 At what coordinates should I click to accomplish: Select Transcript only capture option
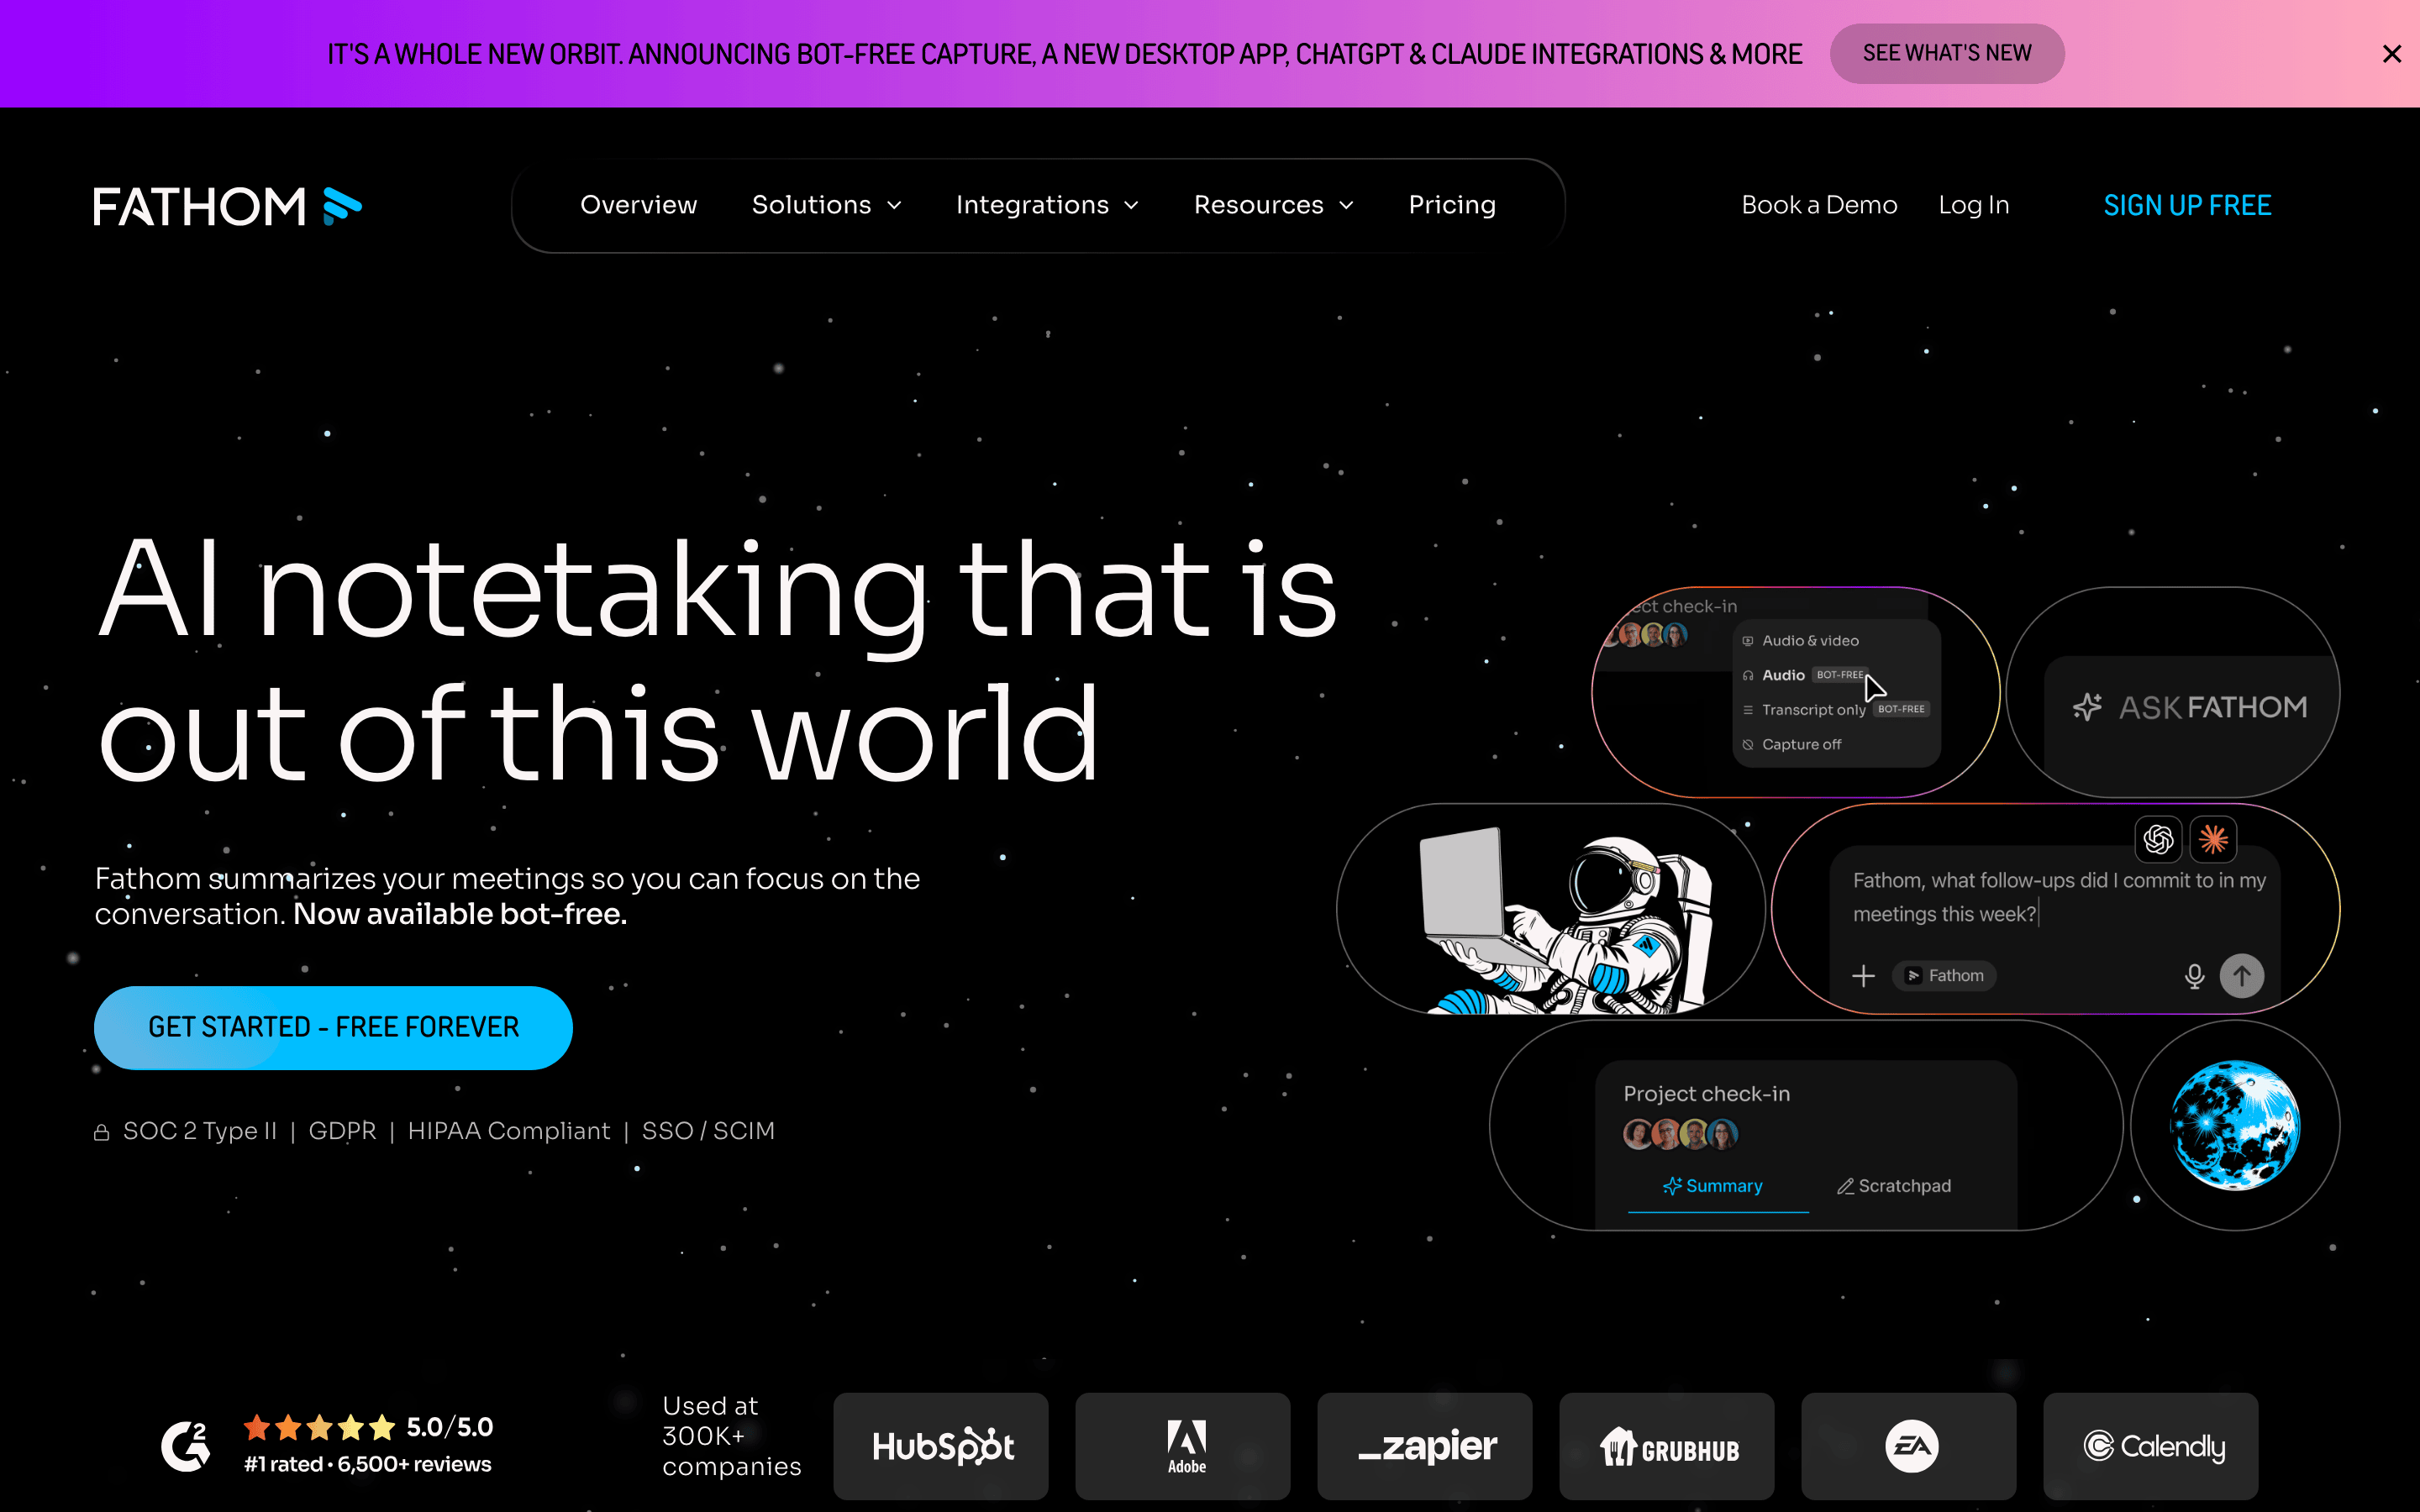pos(1836,709)
